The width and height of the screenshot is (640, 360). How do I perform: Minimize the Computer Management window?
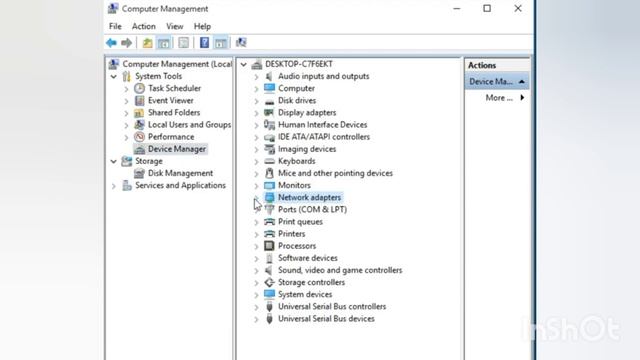tap(457, 9)
